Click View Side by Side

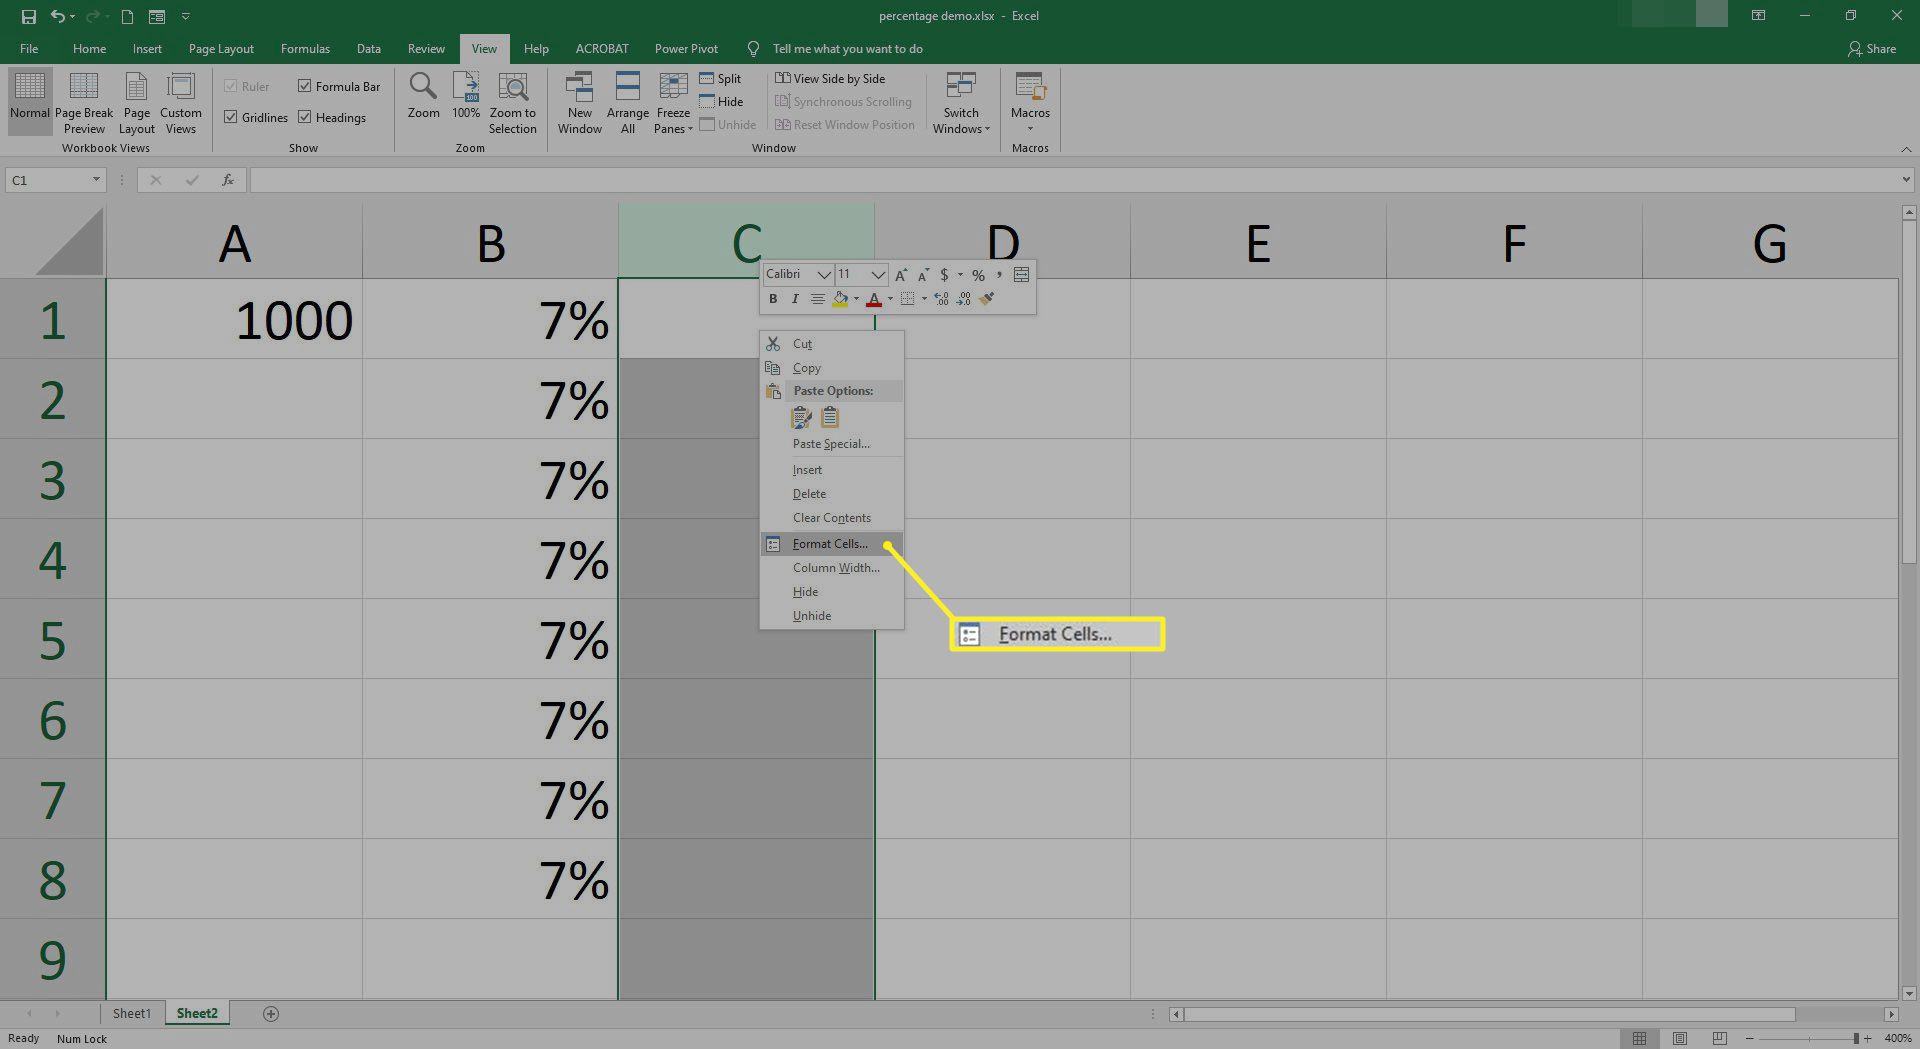tap(830, 79)
